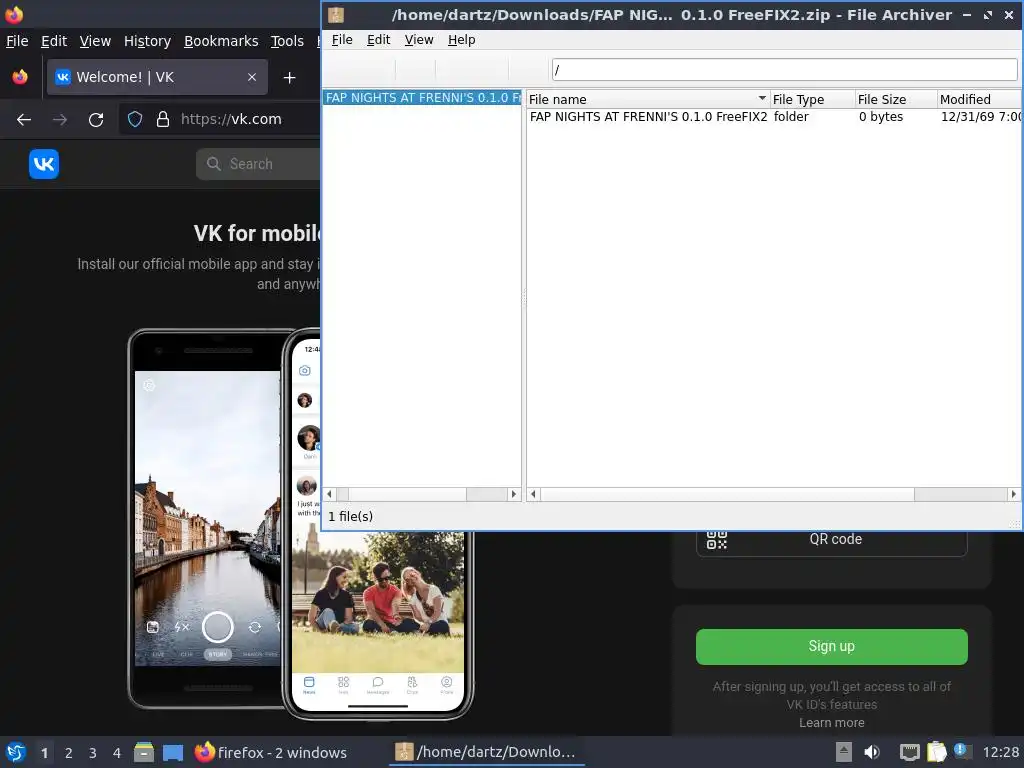This screenshot has height=768, width=1024.
Task: Open a new Firefox tab
Action: [289, 78]
